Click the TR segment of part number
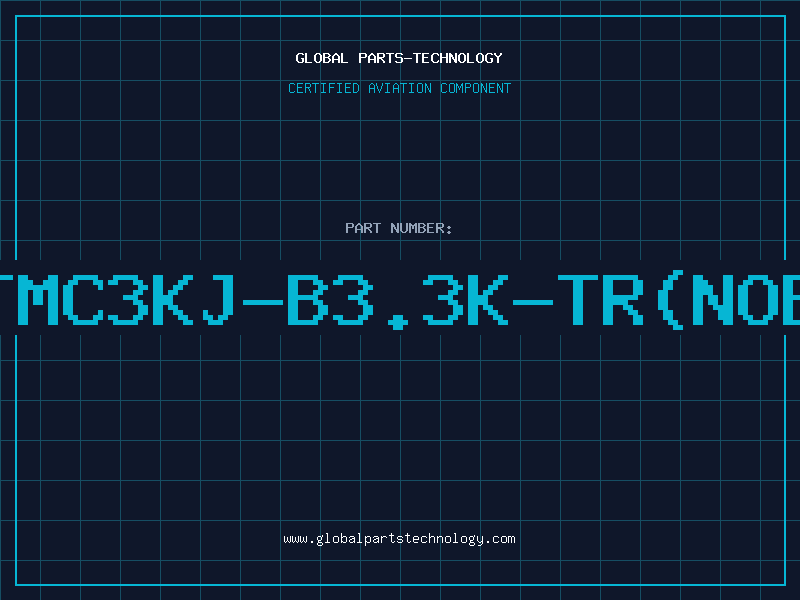 tap(601, 299)
